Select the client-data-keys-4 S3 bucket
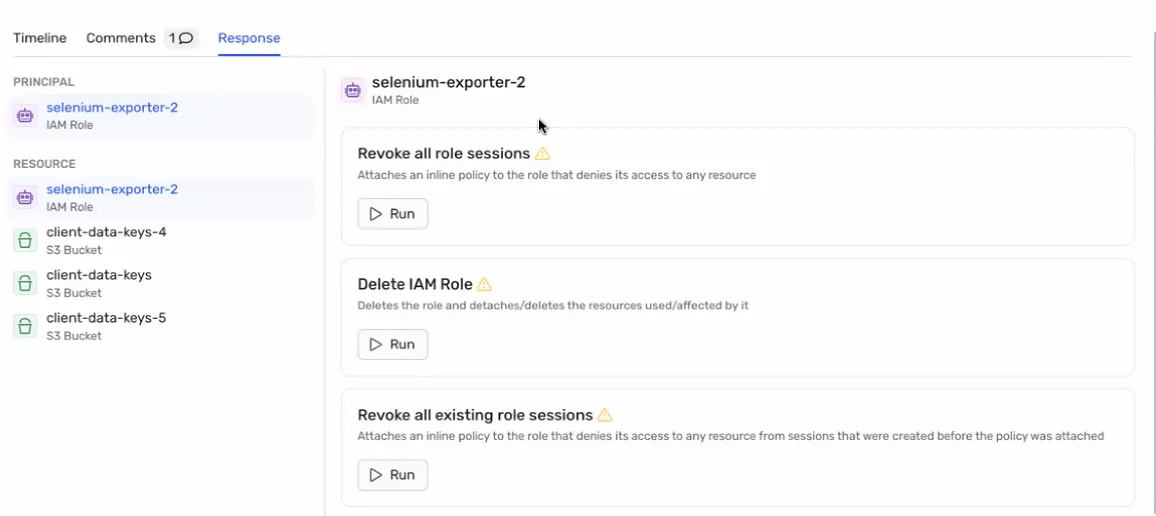 pyautogui.click(x=106, y=232)
